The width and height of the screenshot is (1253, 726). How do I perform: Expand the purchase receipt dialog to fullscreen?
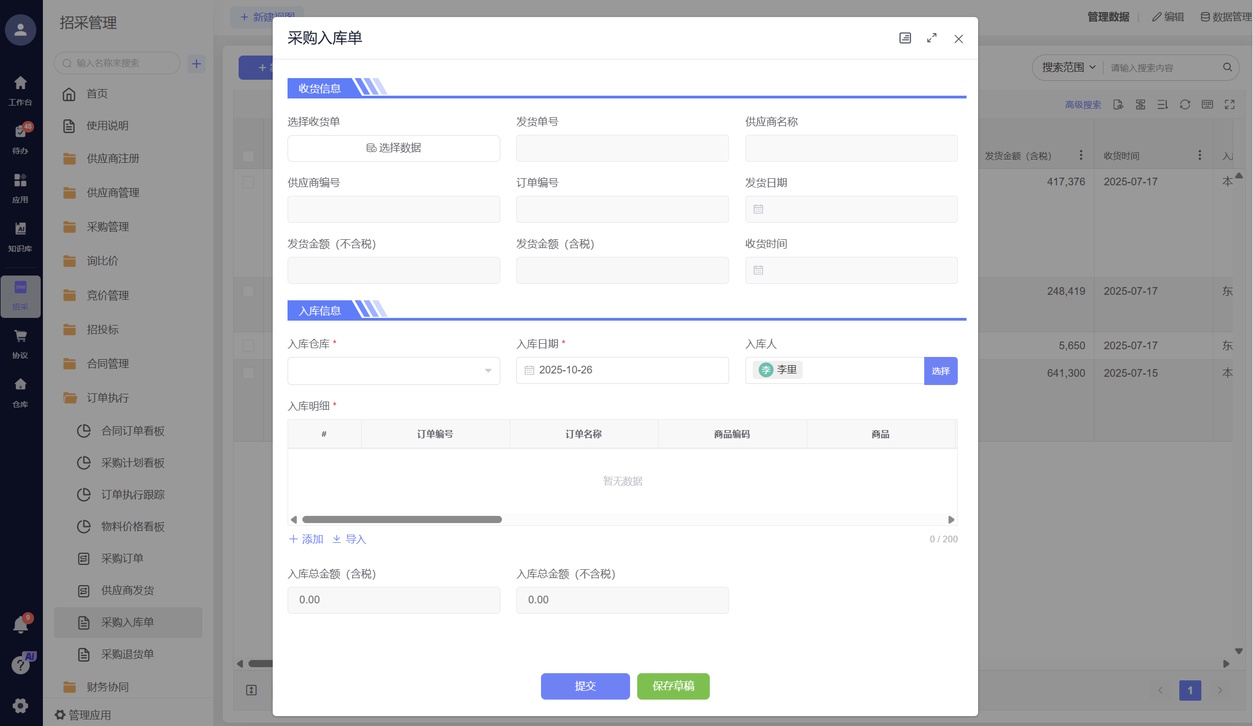[931, 38]
